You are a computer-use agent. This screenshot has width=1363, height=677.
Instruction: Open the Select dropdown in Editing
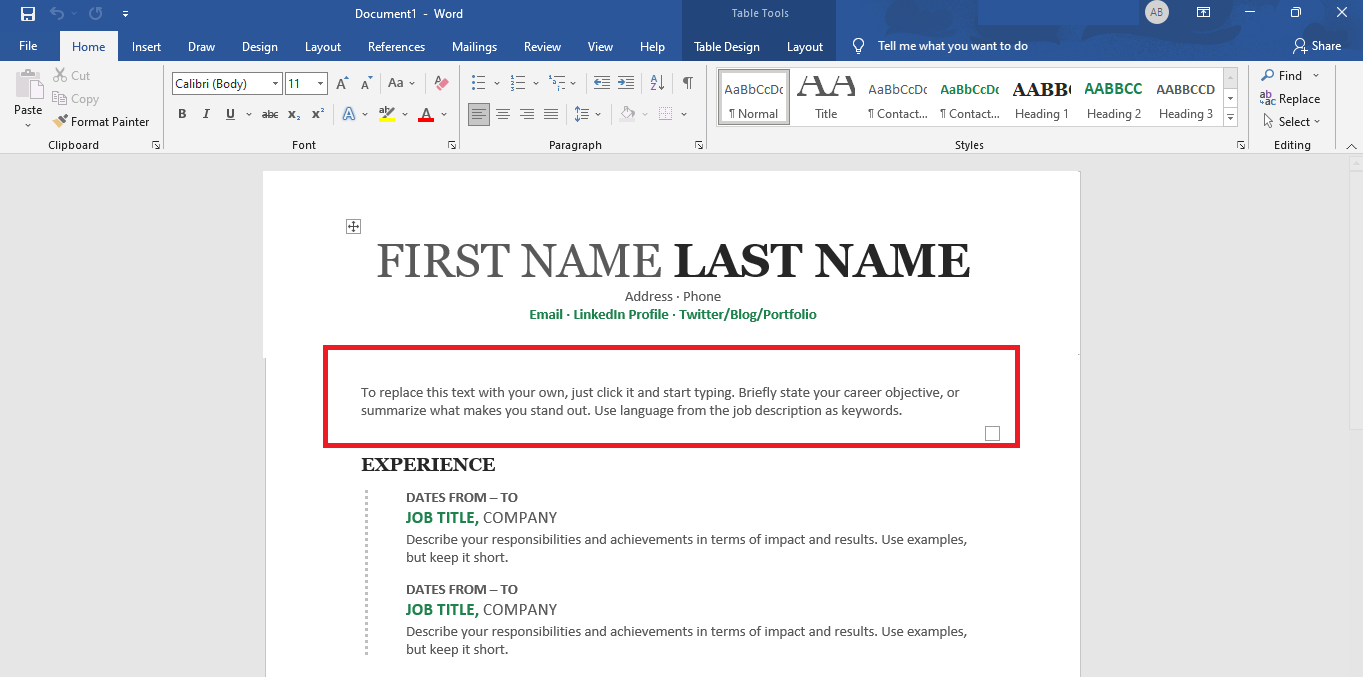[x=1291, y=122]
